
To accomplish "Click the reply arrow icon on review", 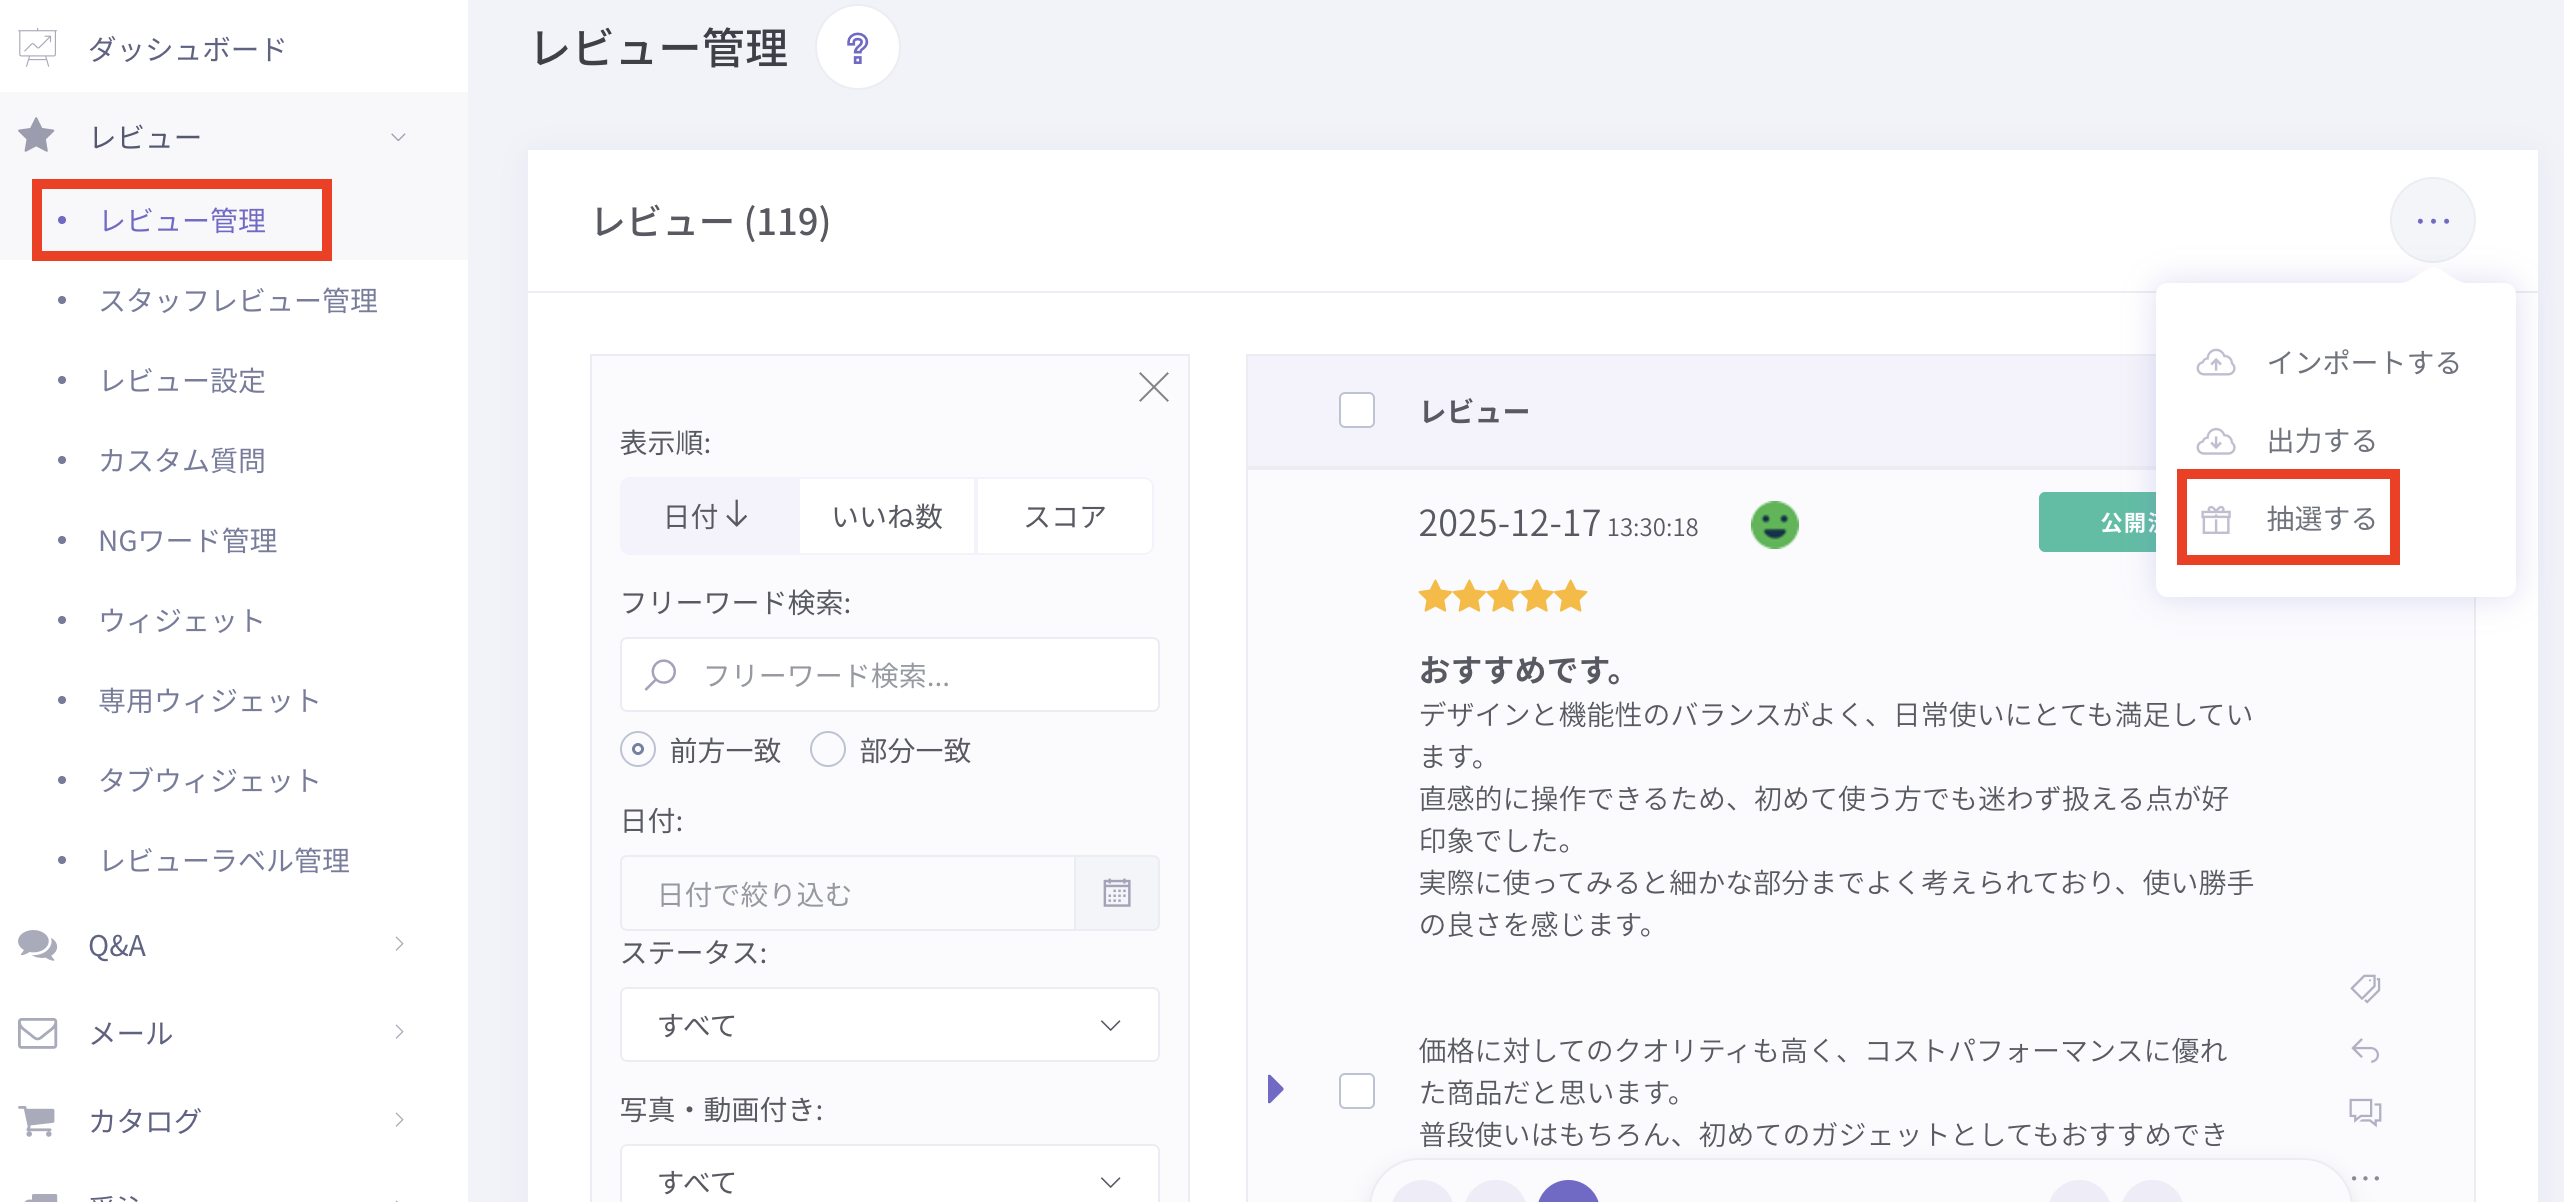I will (2365, 1050).
